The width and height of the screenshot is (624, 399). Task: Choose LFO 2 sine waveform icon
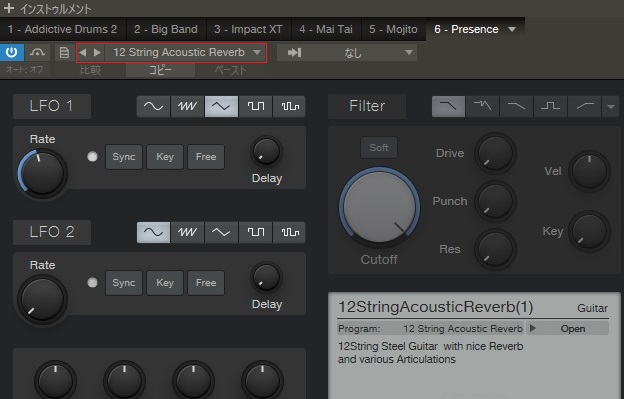click(153, 232)
